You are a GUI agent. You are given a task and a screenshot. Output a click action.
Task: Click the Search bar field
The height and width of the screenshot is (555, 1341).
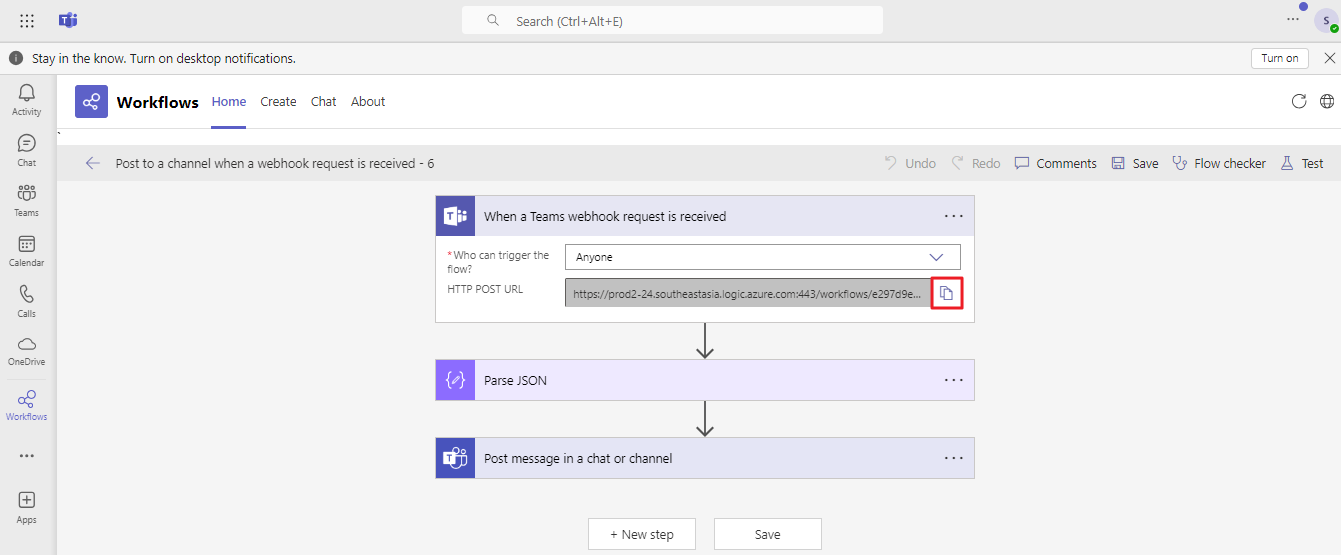coord(672,20)
